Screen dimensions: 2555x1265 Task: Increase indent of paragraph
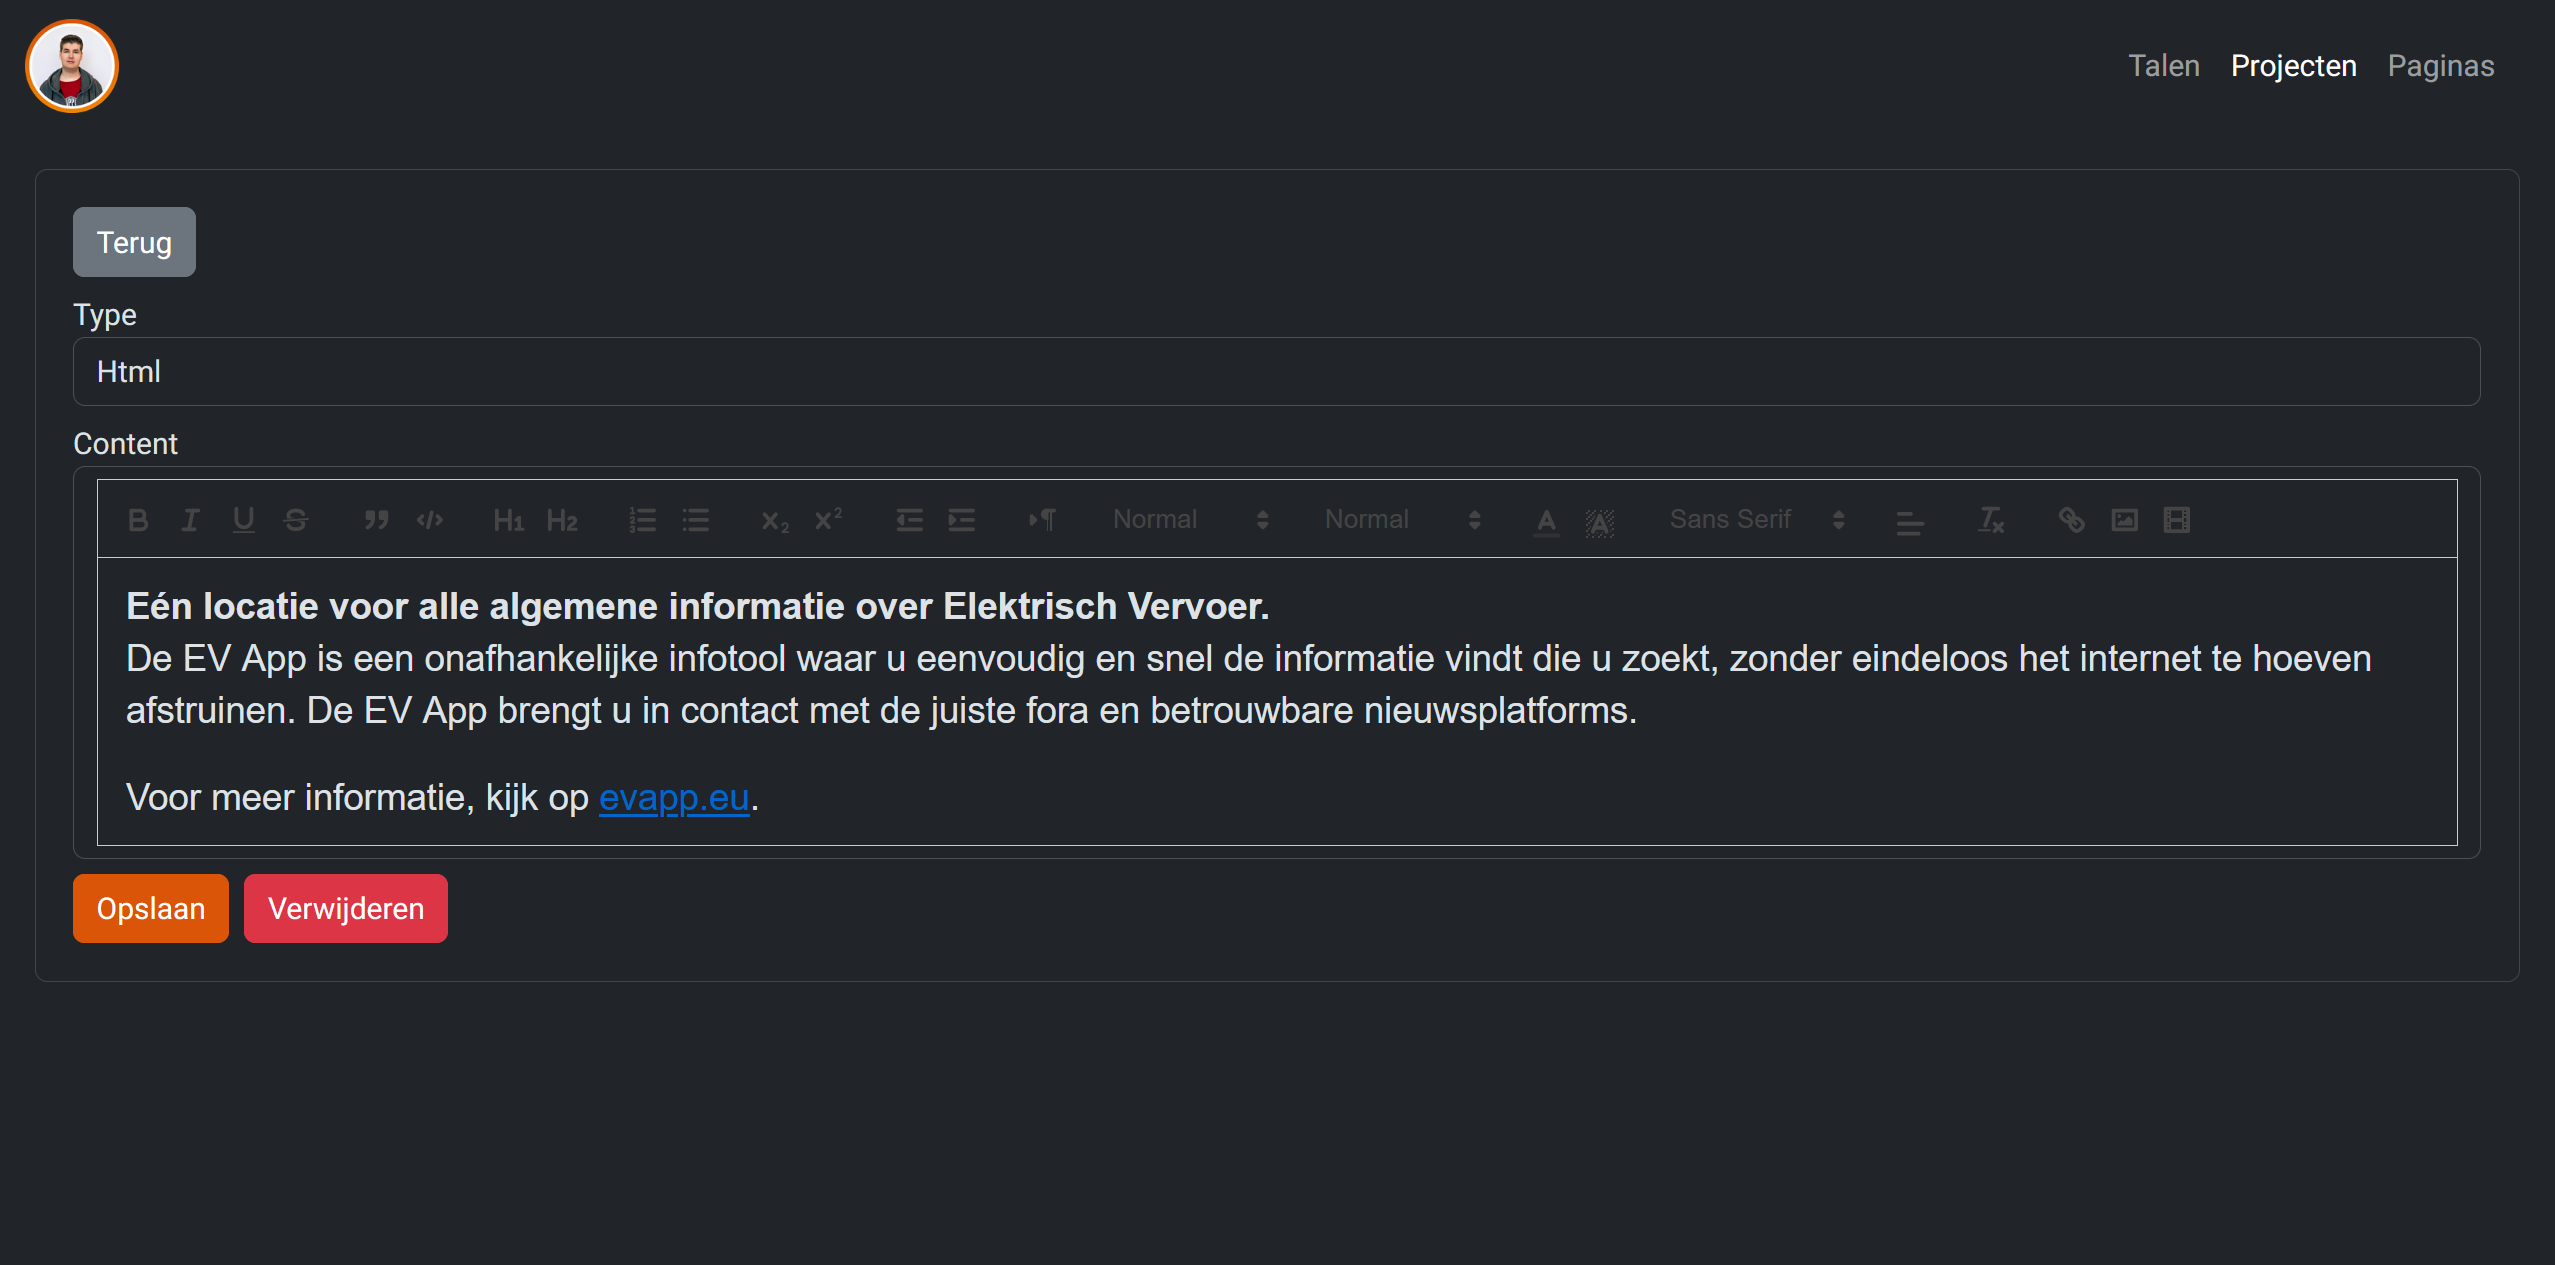point(962,520)
